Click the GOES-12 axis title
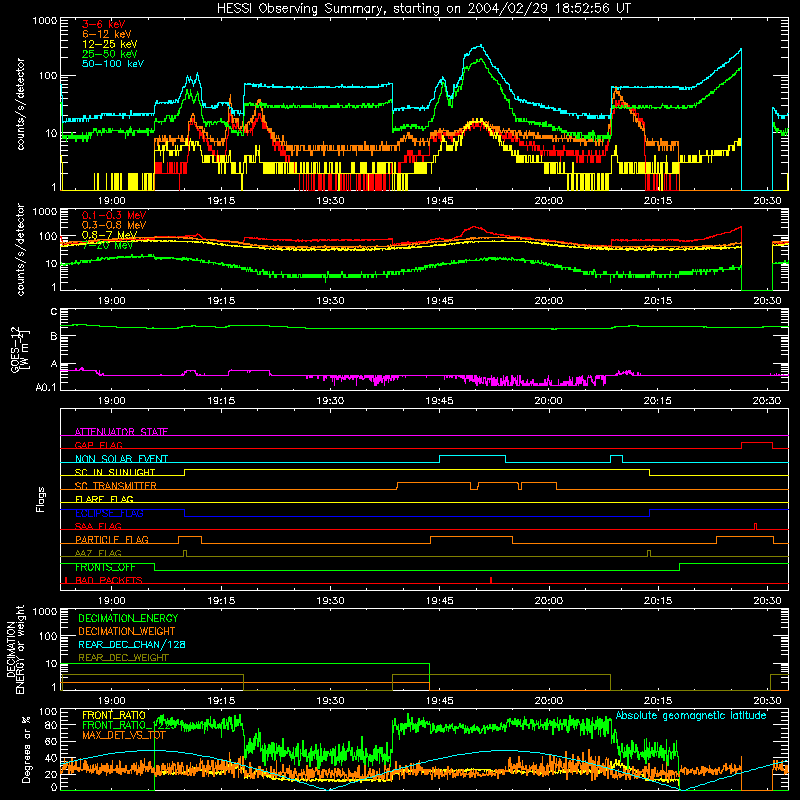Viewport: 800px width, 800px height. [19, 349]
